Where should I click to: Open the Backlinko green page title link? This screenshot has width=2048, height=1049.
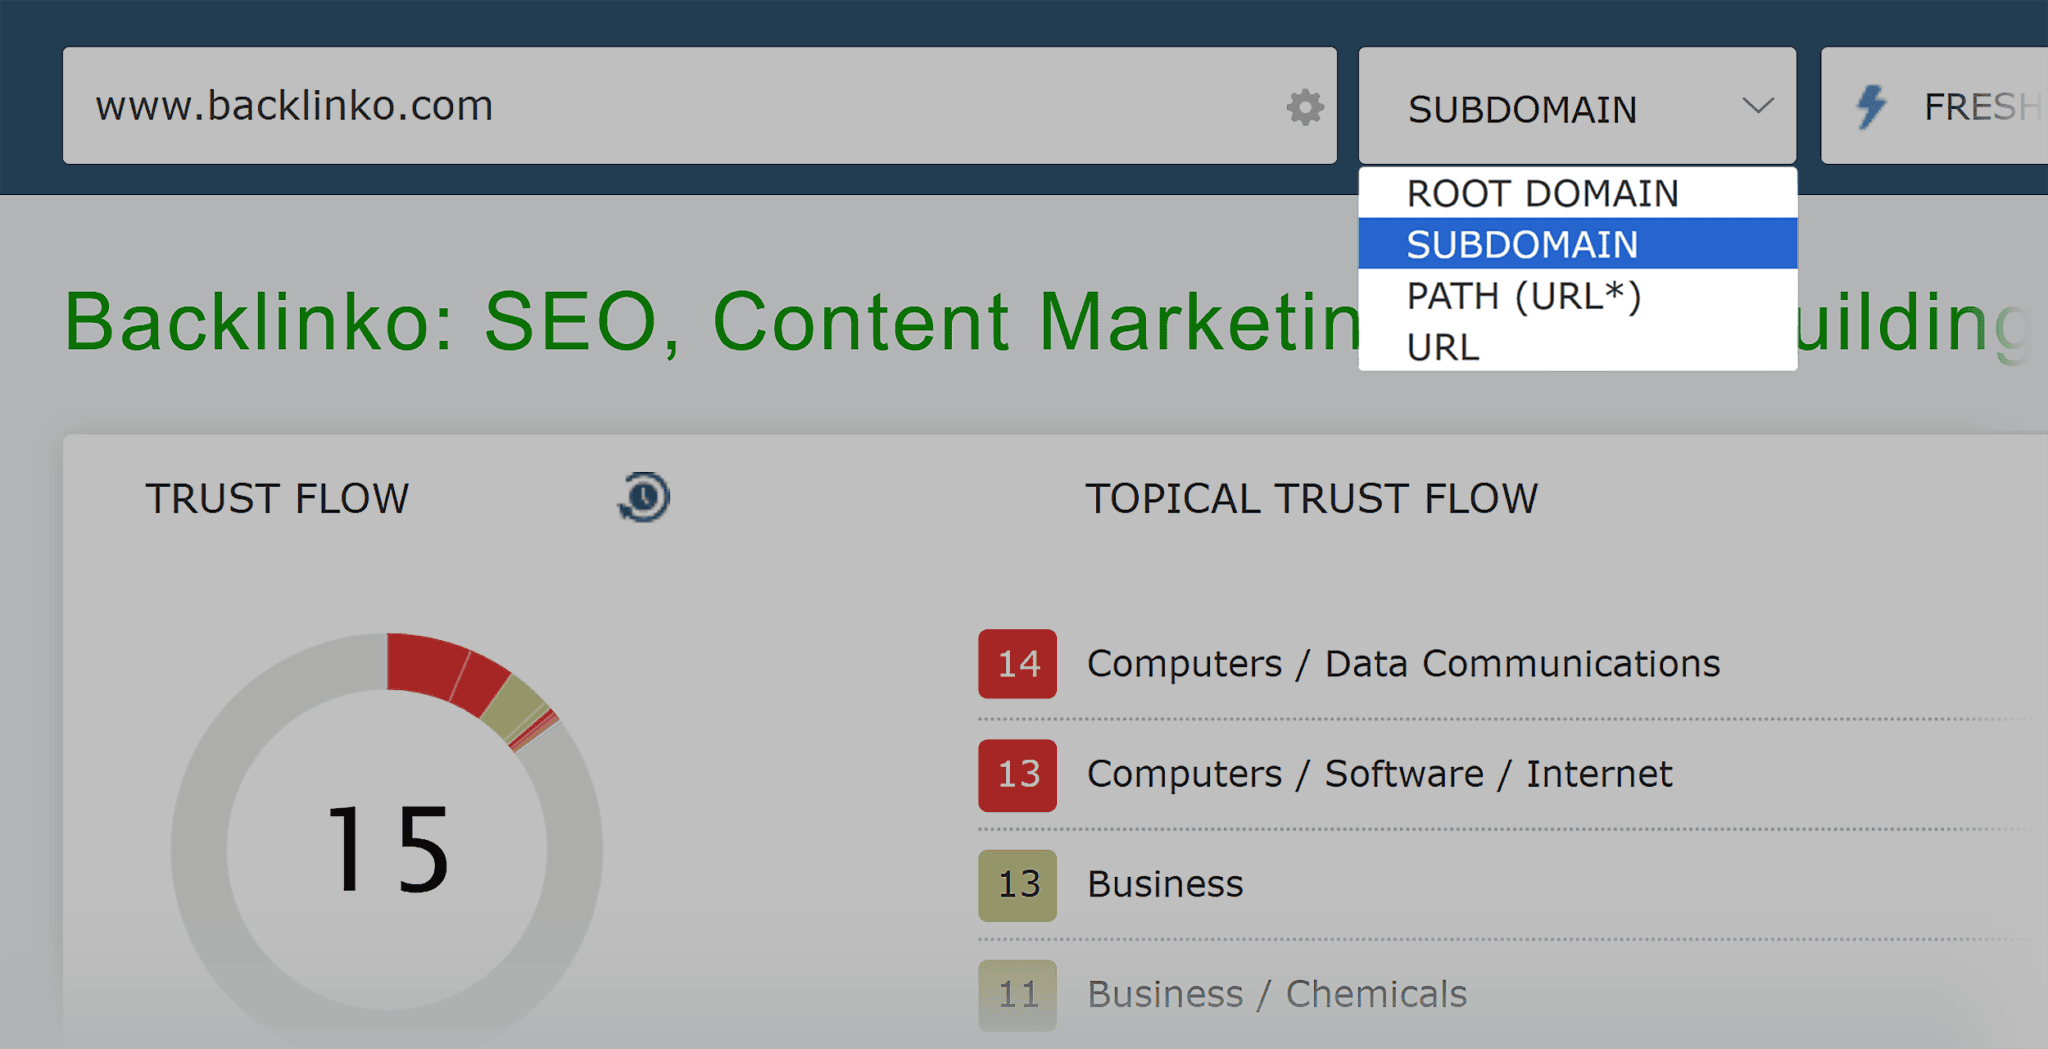1047,322
